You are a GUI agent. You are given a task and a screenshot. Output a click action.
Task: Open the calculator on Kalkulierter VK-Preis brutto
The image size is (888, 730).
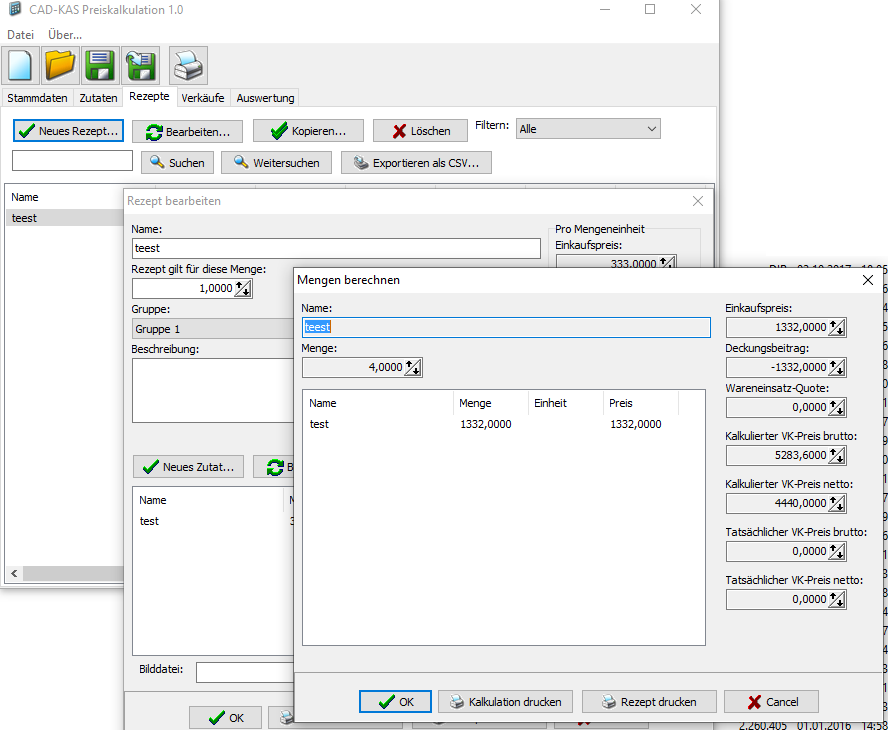point(837,456)
